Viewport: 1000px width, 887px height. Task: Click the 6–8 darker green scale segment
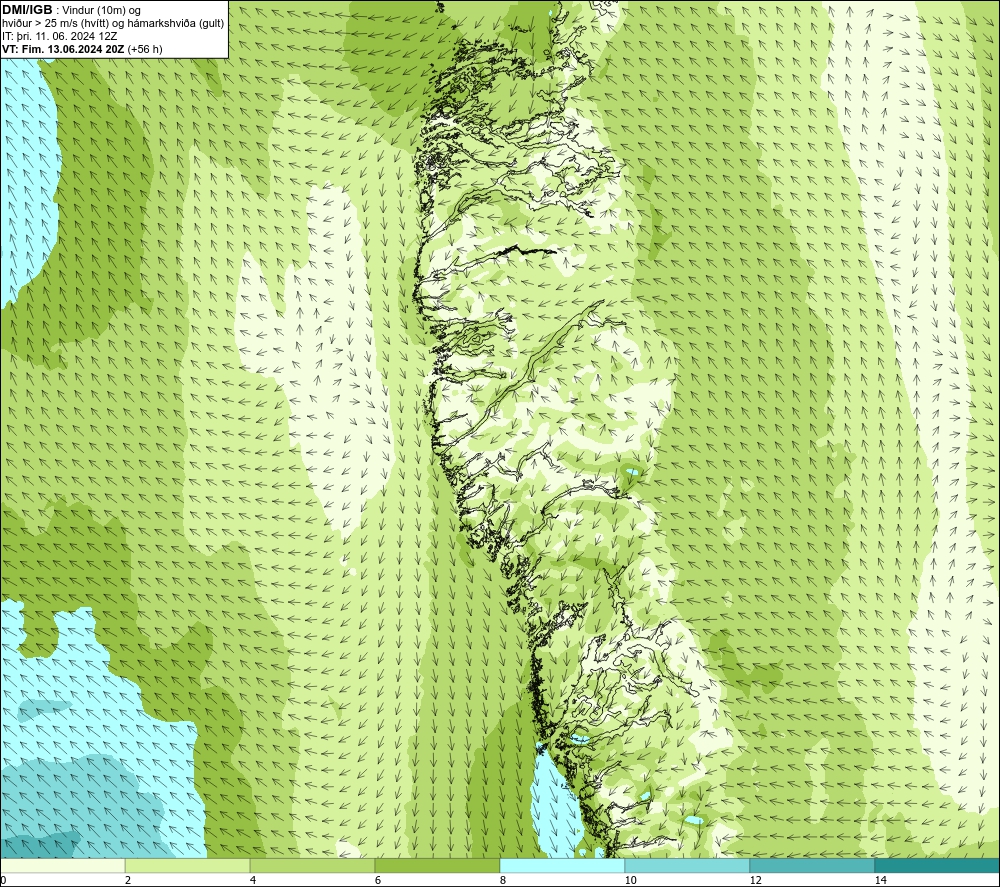click(x=438, y=865)
